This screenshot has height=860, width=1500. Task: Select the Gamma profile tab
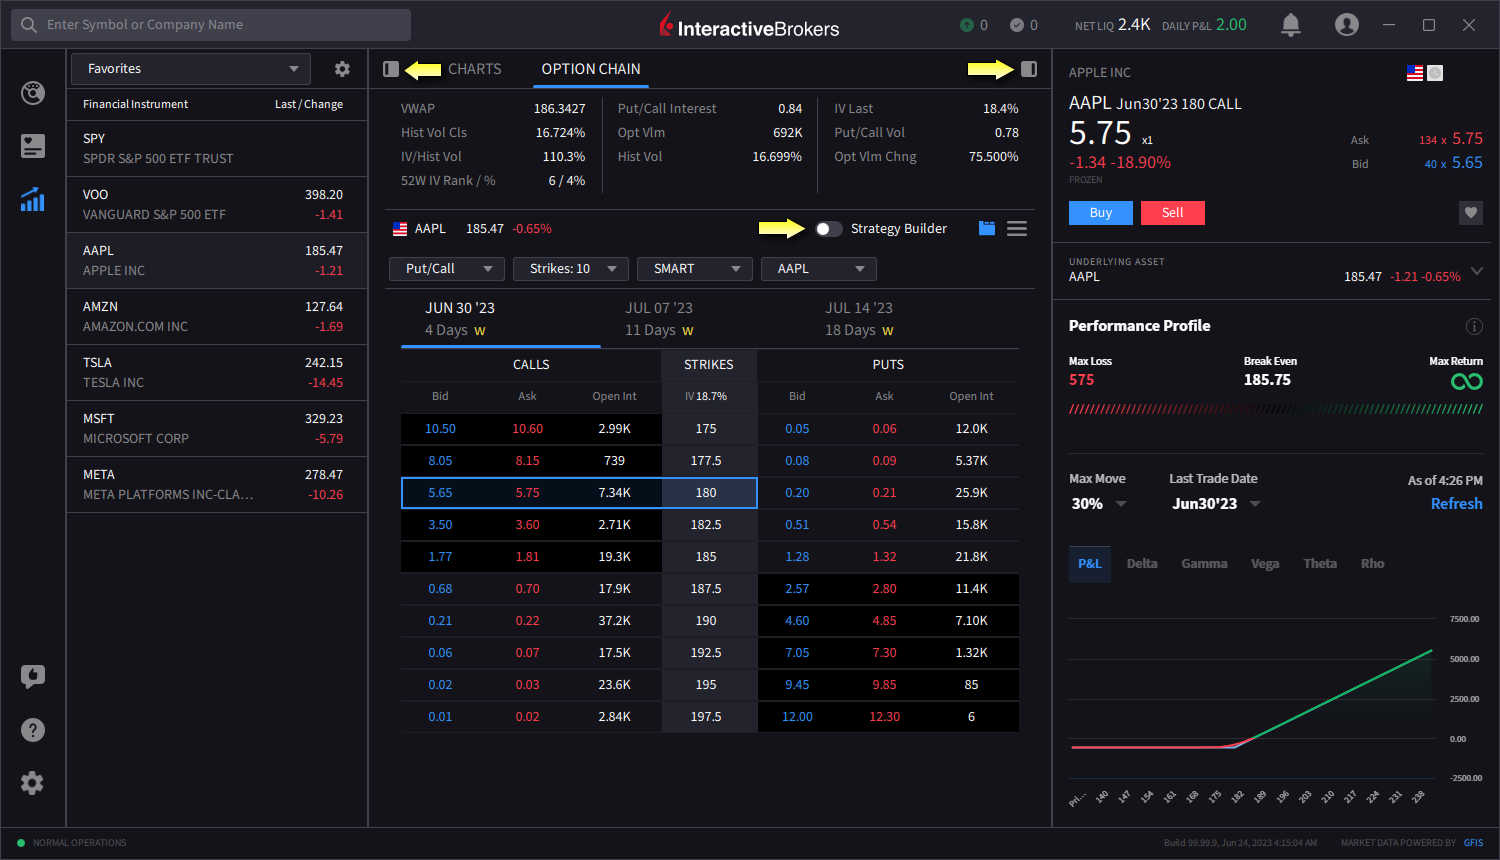[1204, 564]
